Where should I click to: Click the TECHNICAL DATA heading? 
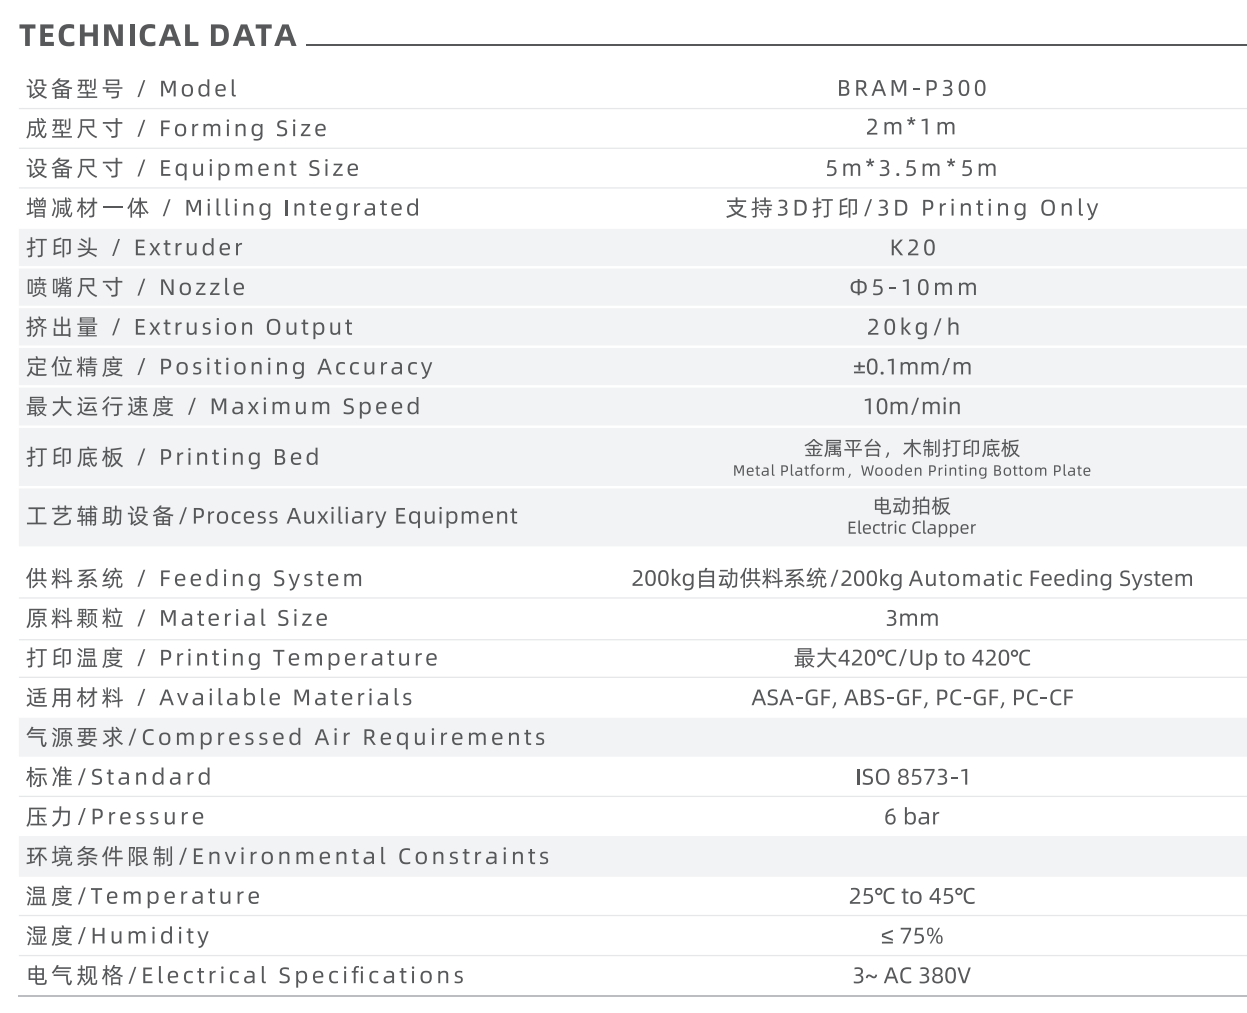[158, 36]
